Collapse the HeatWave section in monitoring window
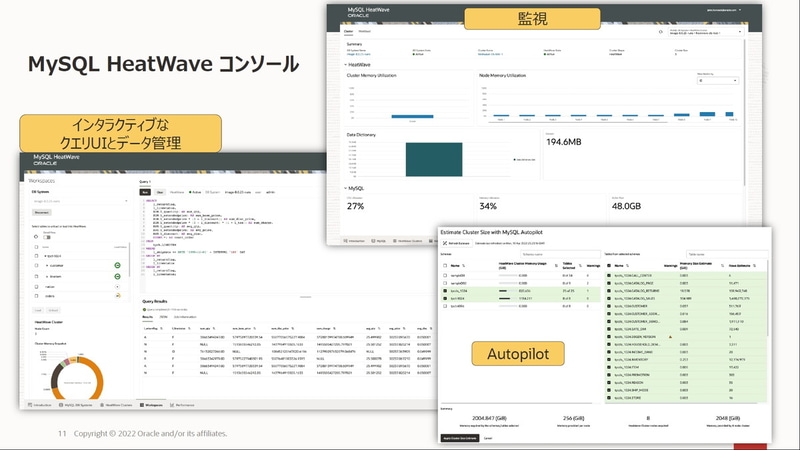 [345, 65]
